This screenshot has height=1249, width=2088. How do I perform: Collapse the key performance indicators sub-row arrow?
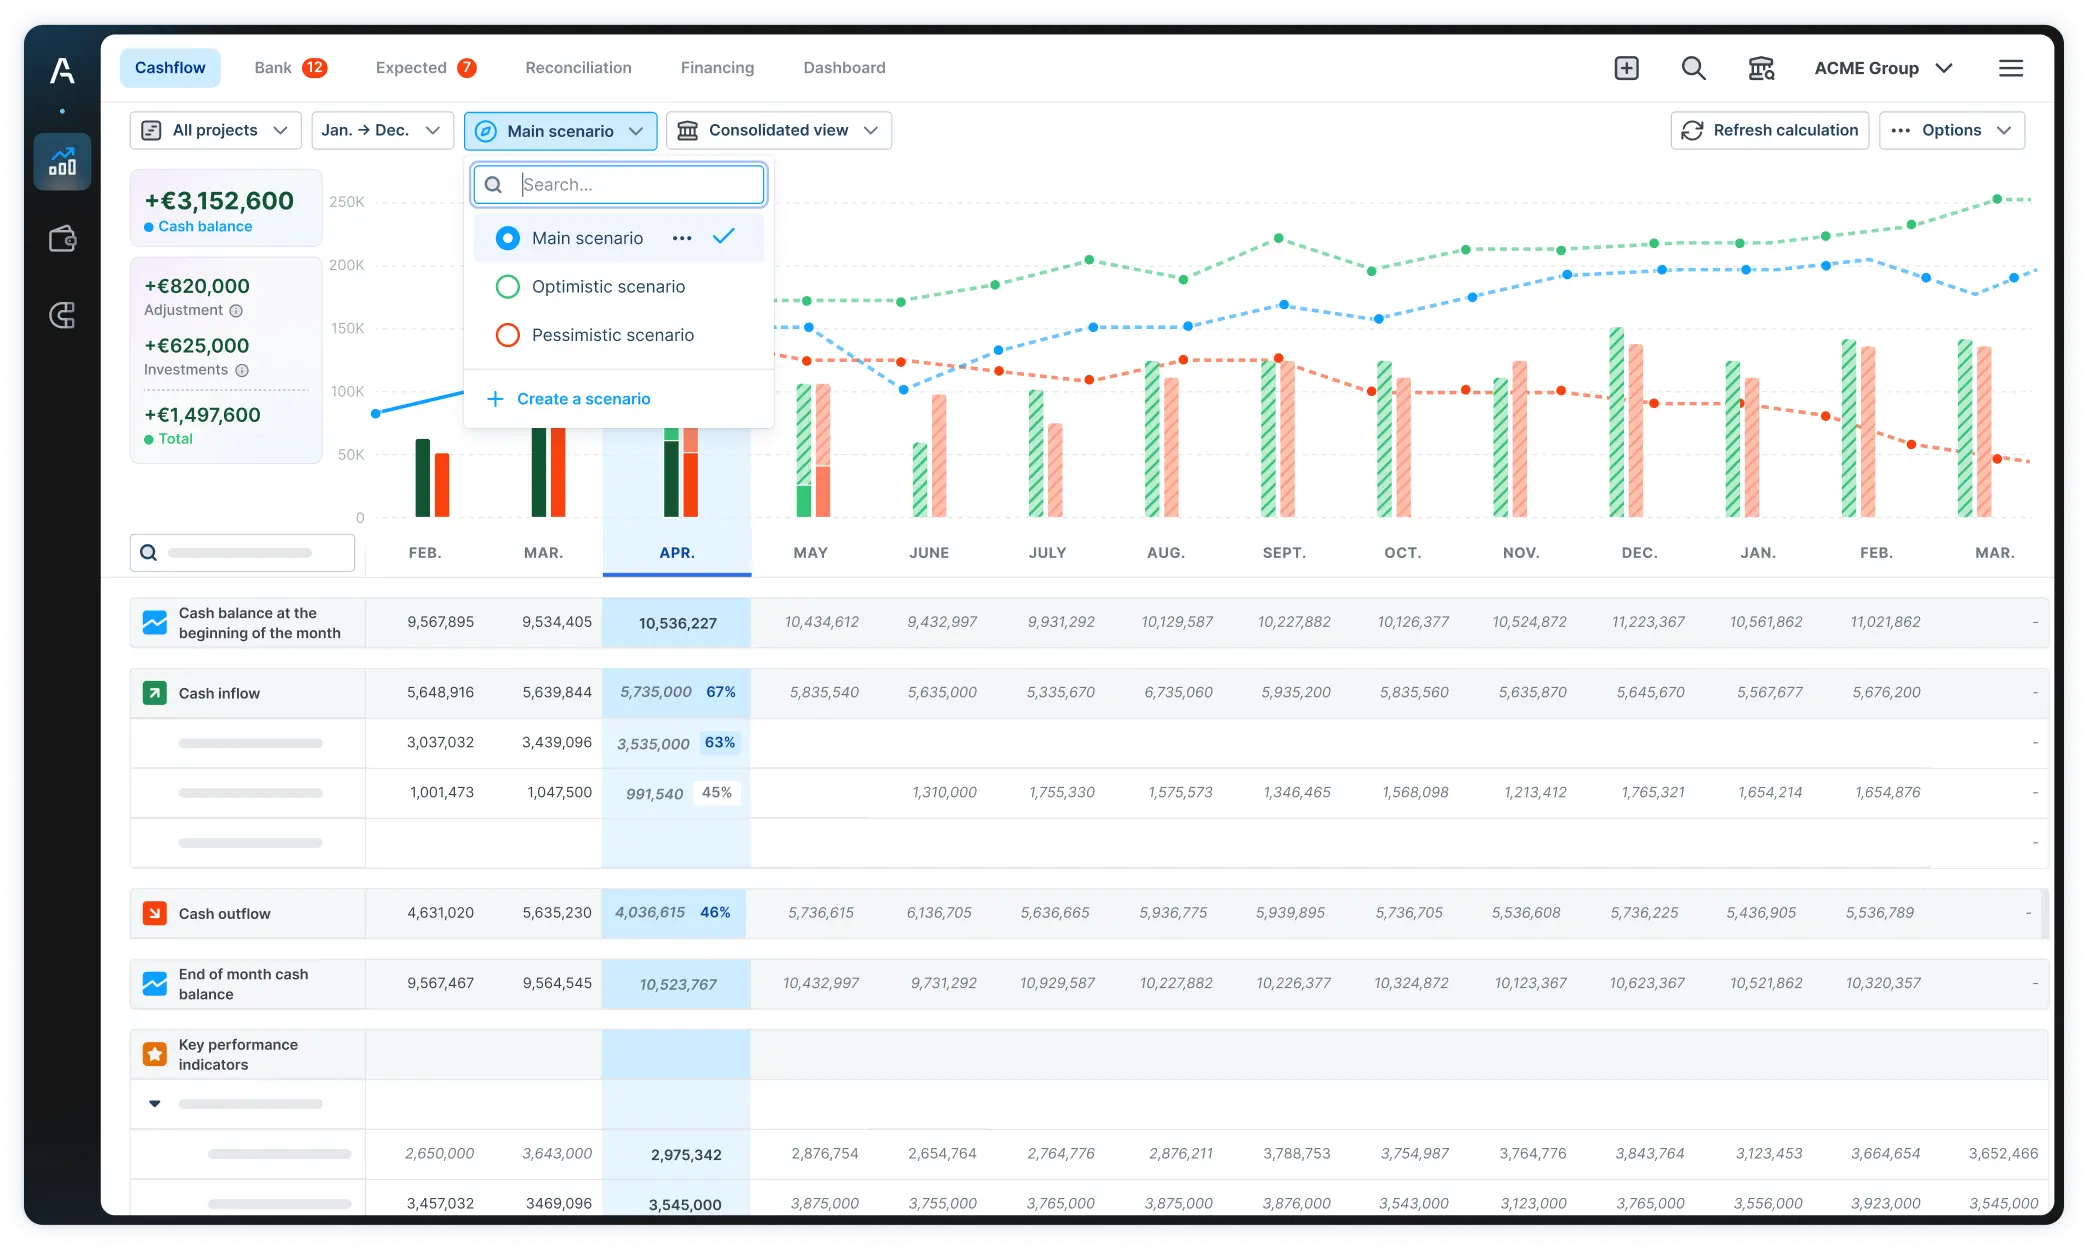point(155,1104)
